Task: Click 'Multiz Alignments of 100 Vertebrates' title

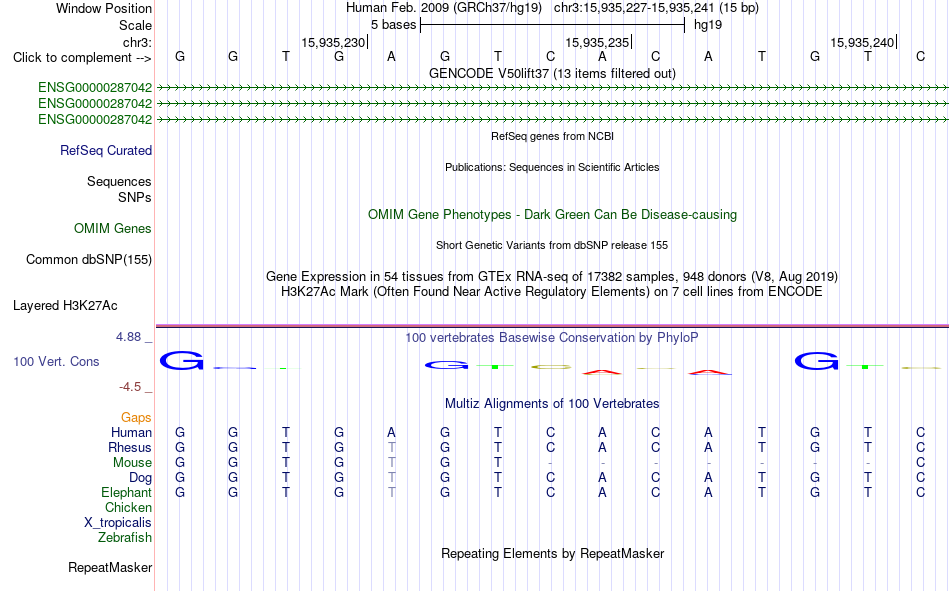Action: pyautogui.click(x=553, y=404)
